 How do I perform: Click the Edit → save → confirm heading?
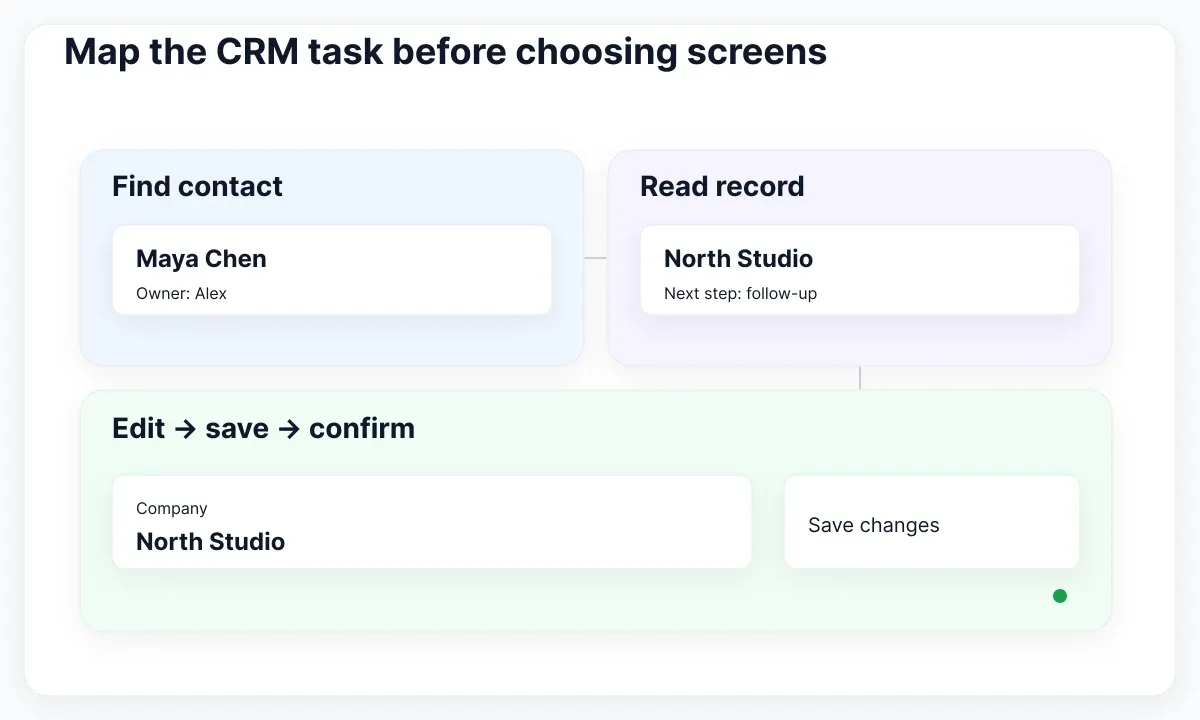coord(263,428)
